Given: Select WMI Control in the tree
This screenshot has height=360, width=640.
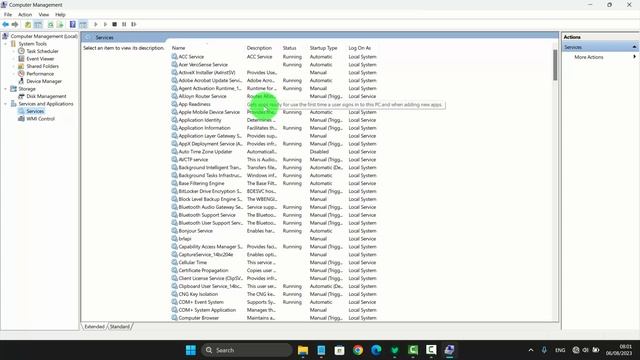Looking at the screenshot, I should [x=40, y=119].
